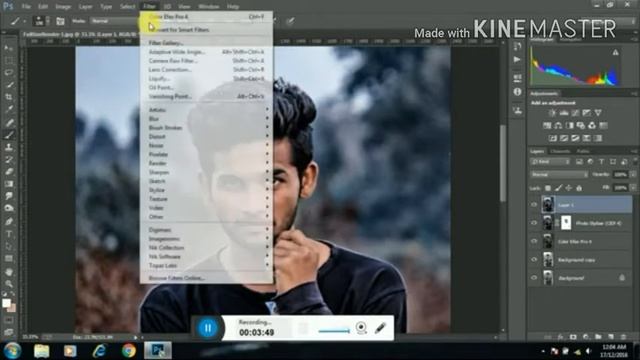Switch to the Paths tab
Viewport: 640px width, 360px height.
(x=583, y=151)
